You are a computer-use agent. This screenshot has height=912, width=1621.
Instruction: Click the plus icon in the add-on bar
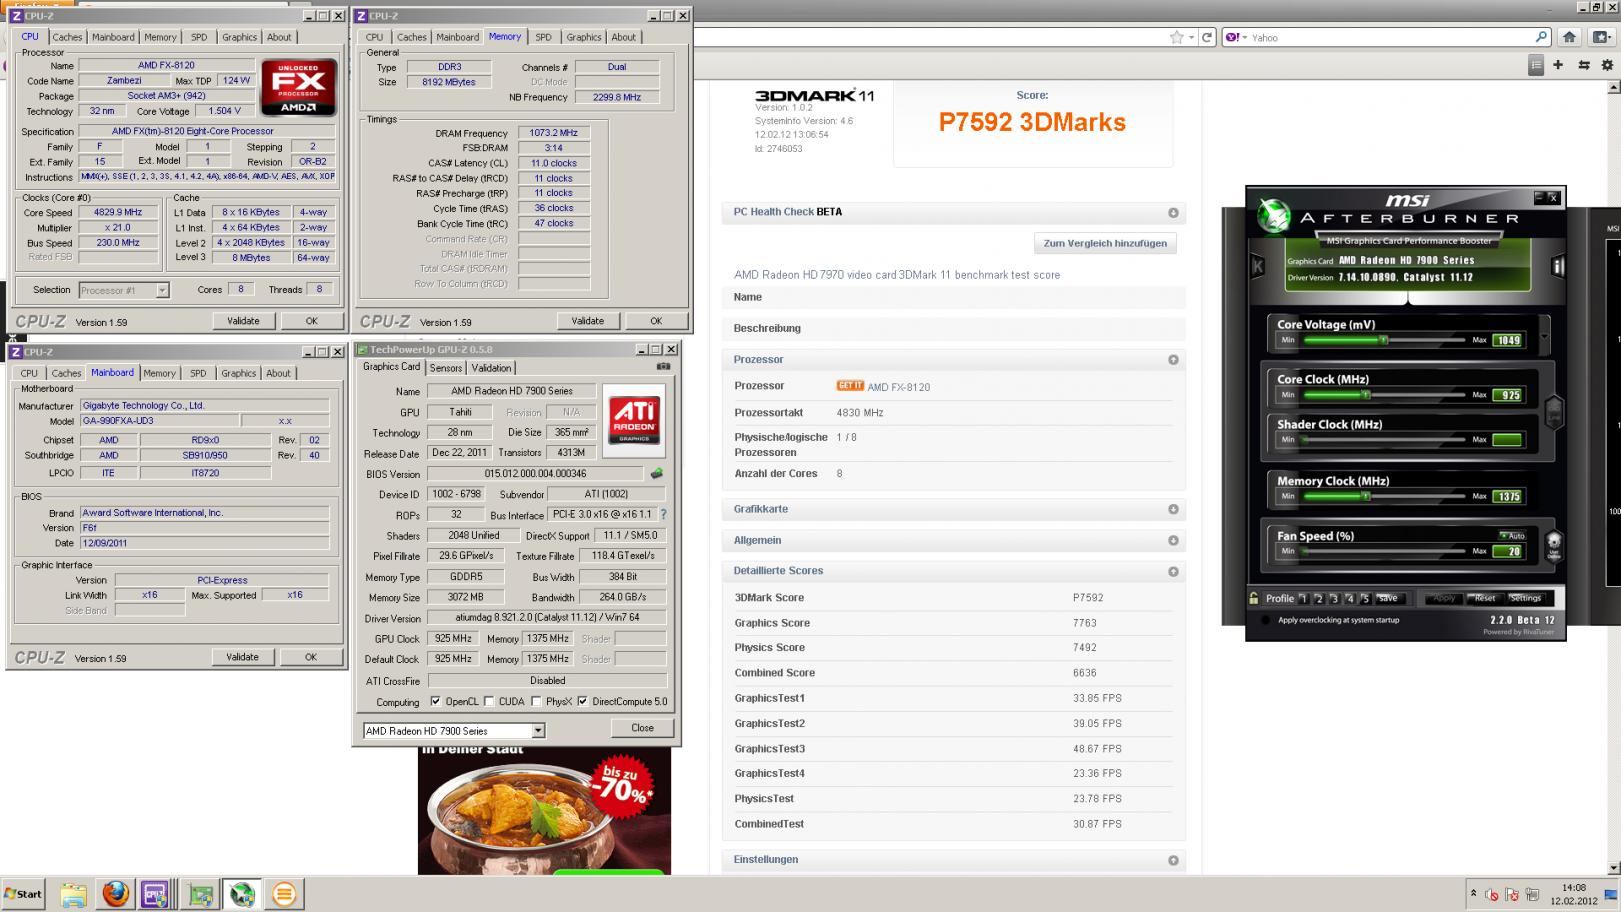point(1558,65)
